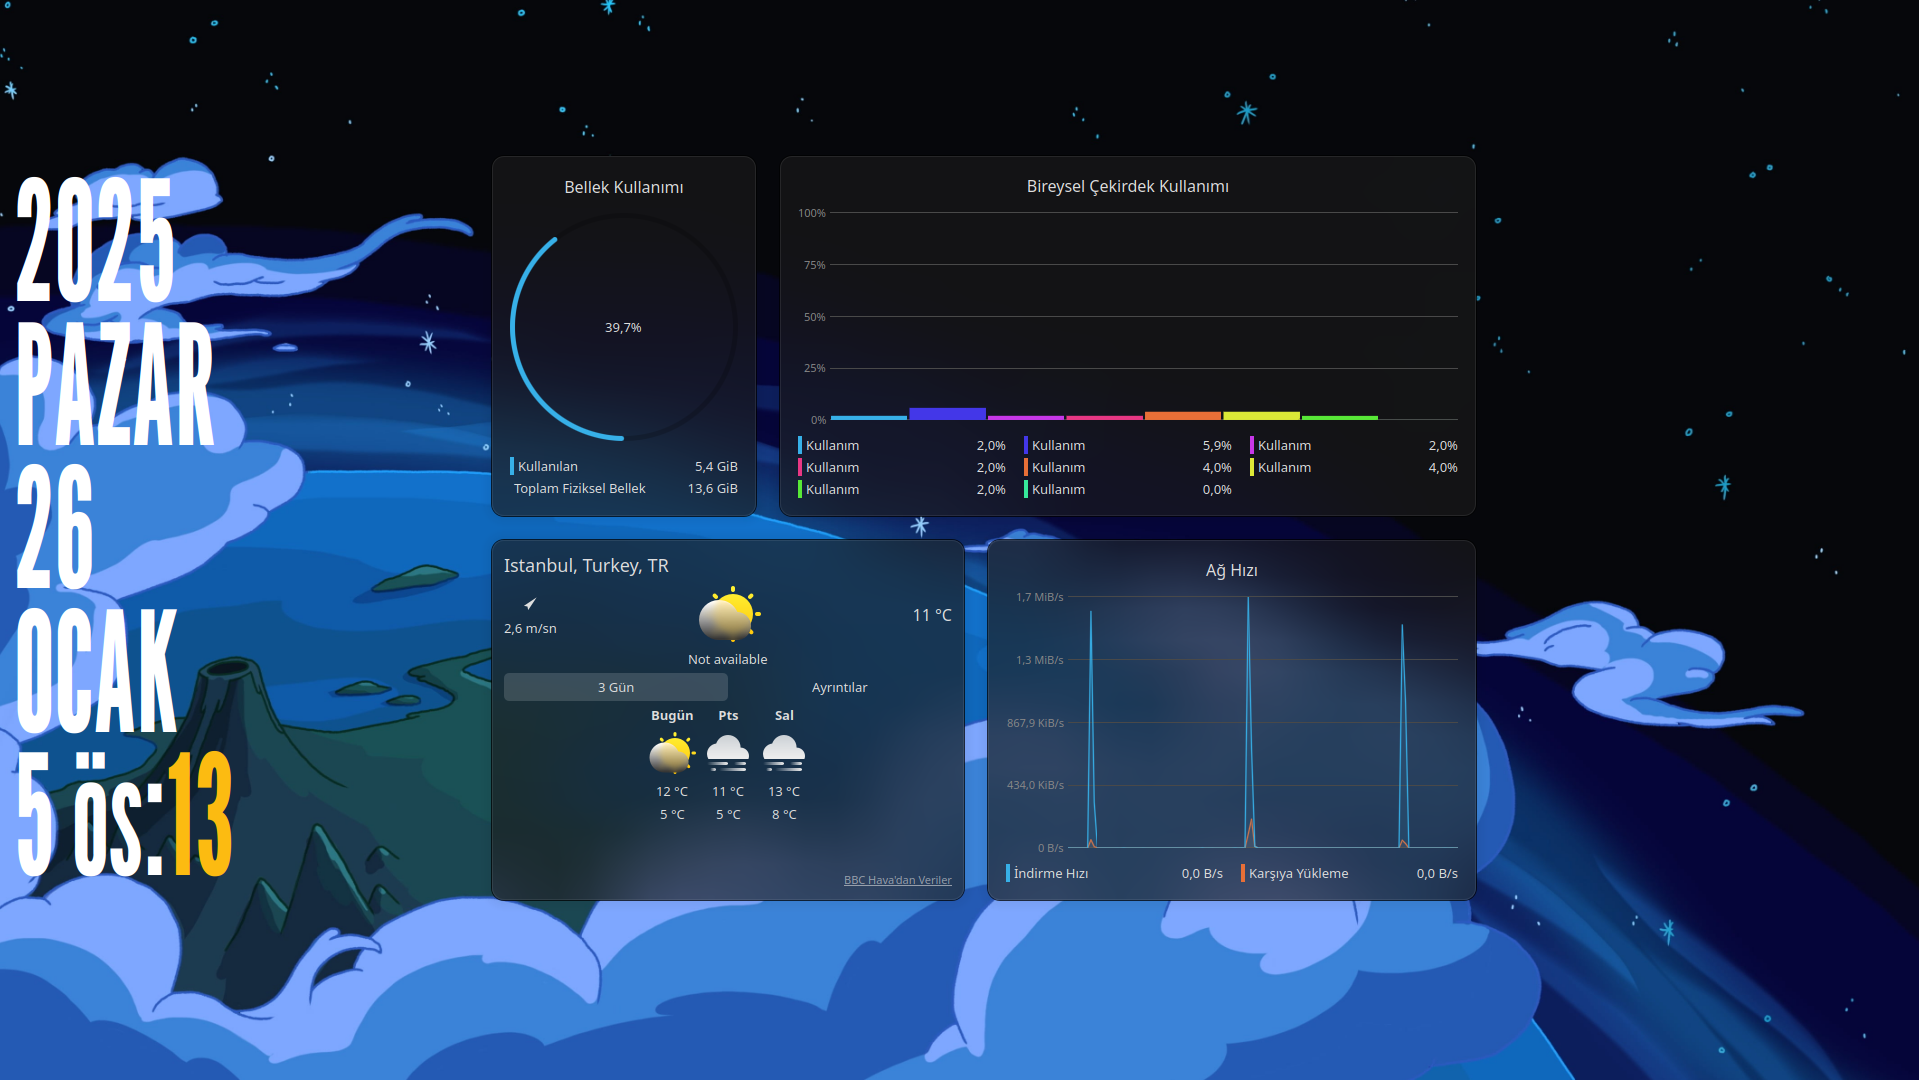Screen dimensions: 1919x1080
Task: Open the Ayrıntılar tab
Action: 840,687
